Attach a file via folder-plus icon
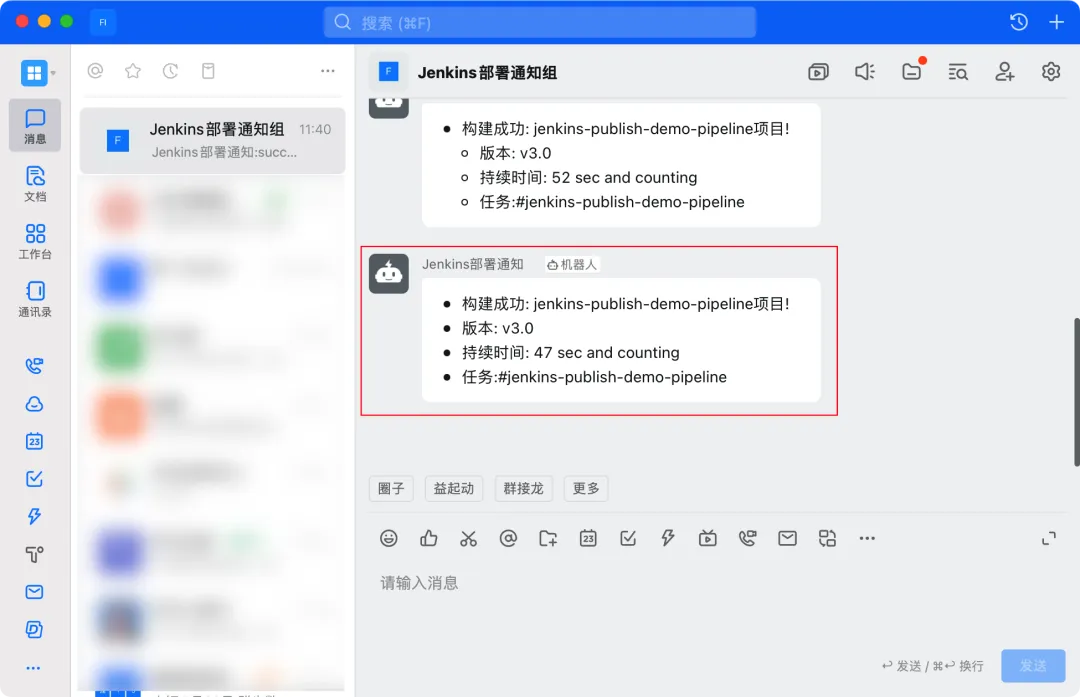Screen dimensions: 1080x697 pos(548,539)
